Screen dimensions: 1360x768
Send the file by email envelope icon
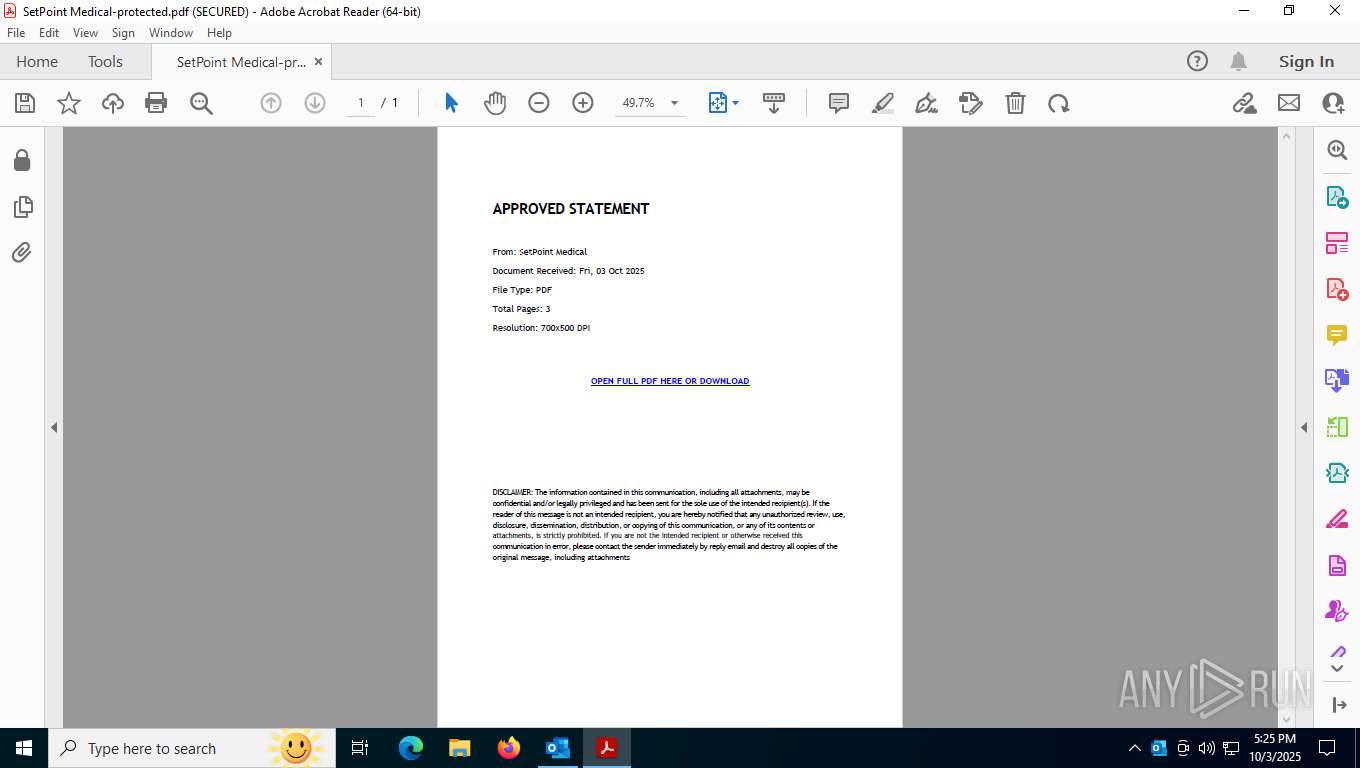tap(1289, 103)
